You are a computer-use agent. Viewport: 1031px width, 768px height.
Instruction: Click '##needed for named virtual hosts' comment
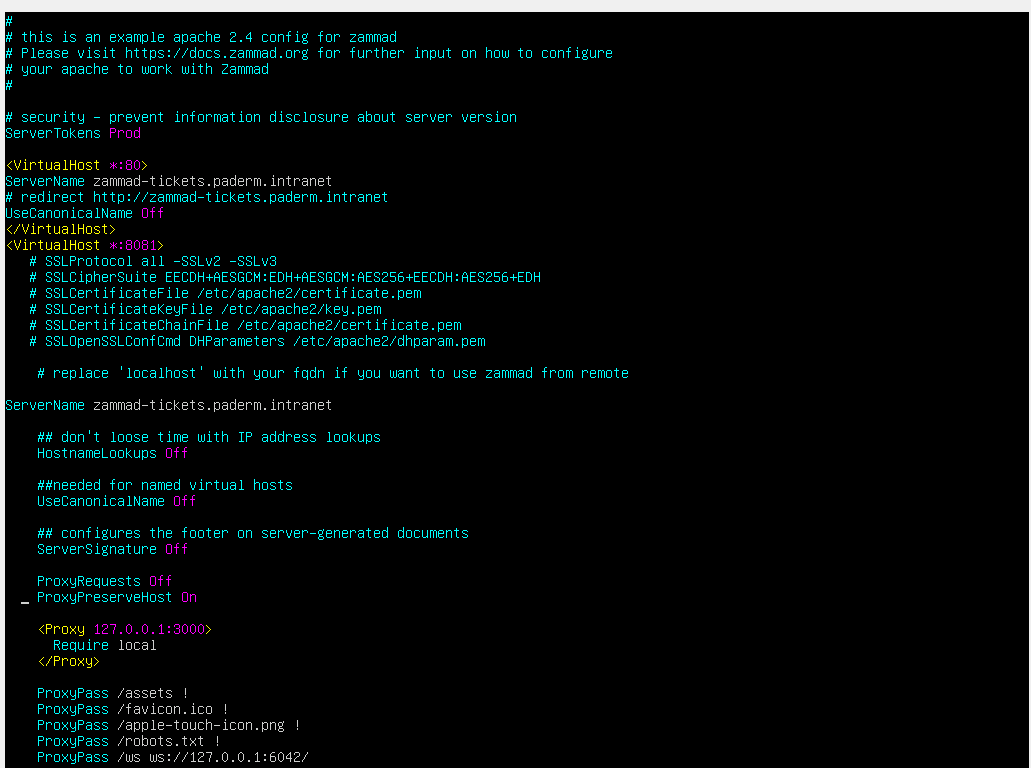[x=165, y=485]
